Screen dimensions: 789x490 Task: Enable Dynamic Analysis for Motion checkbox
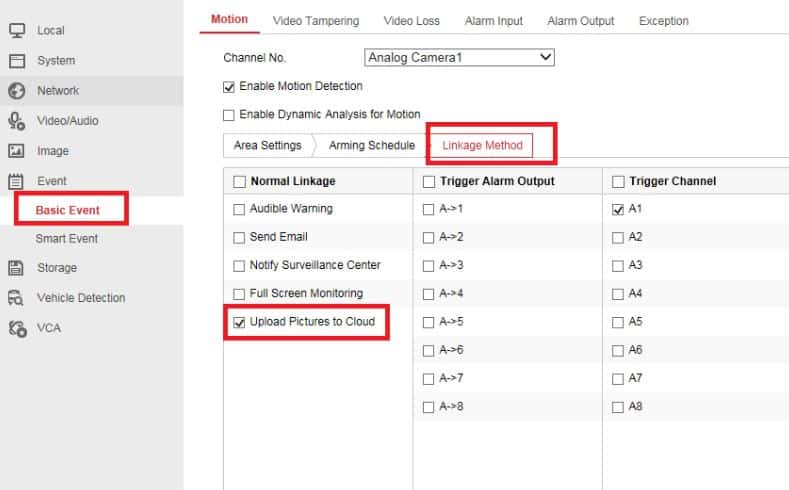[x=229, y=115]
